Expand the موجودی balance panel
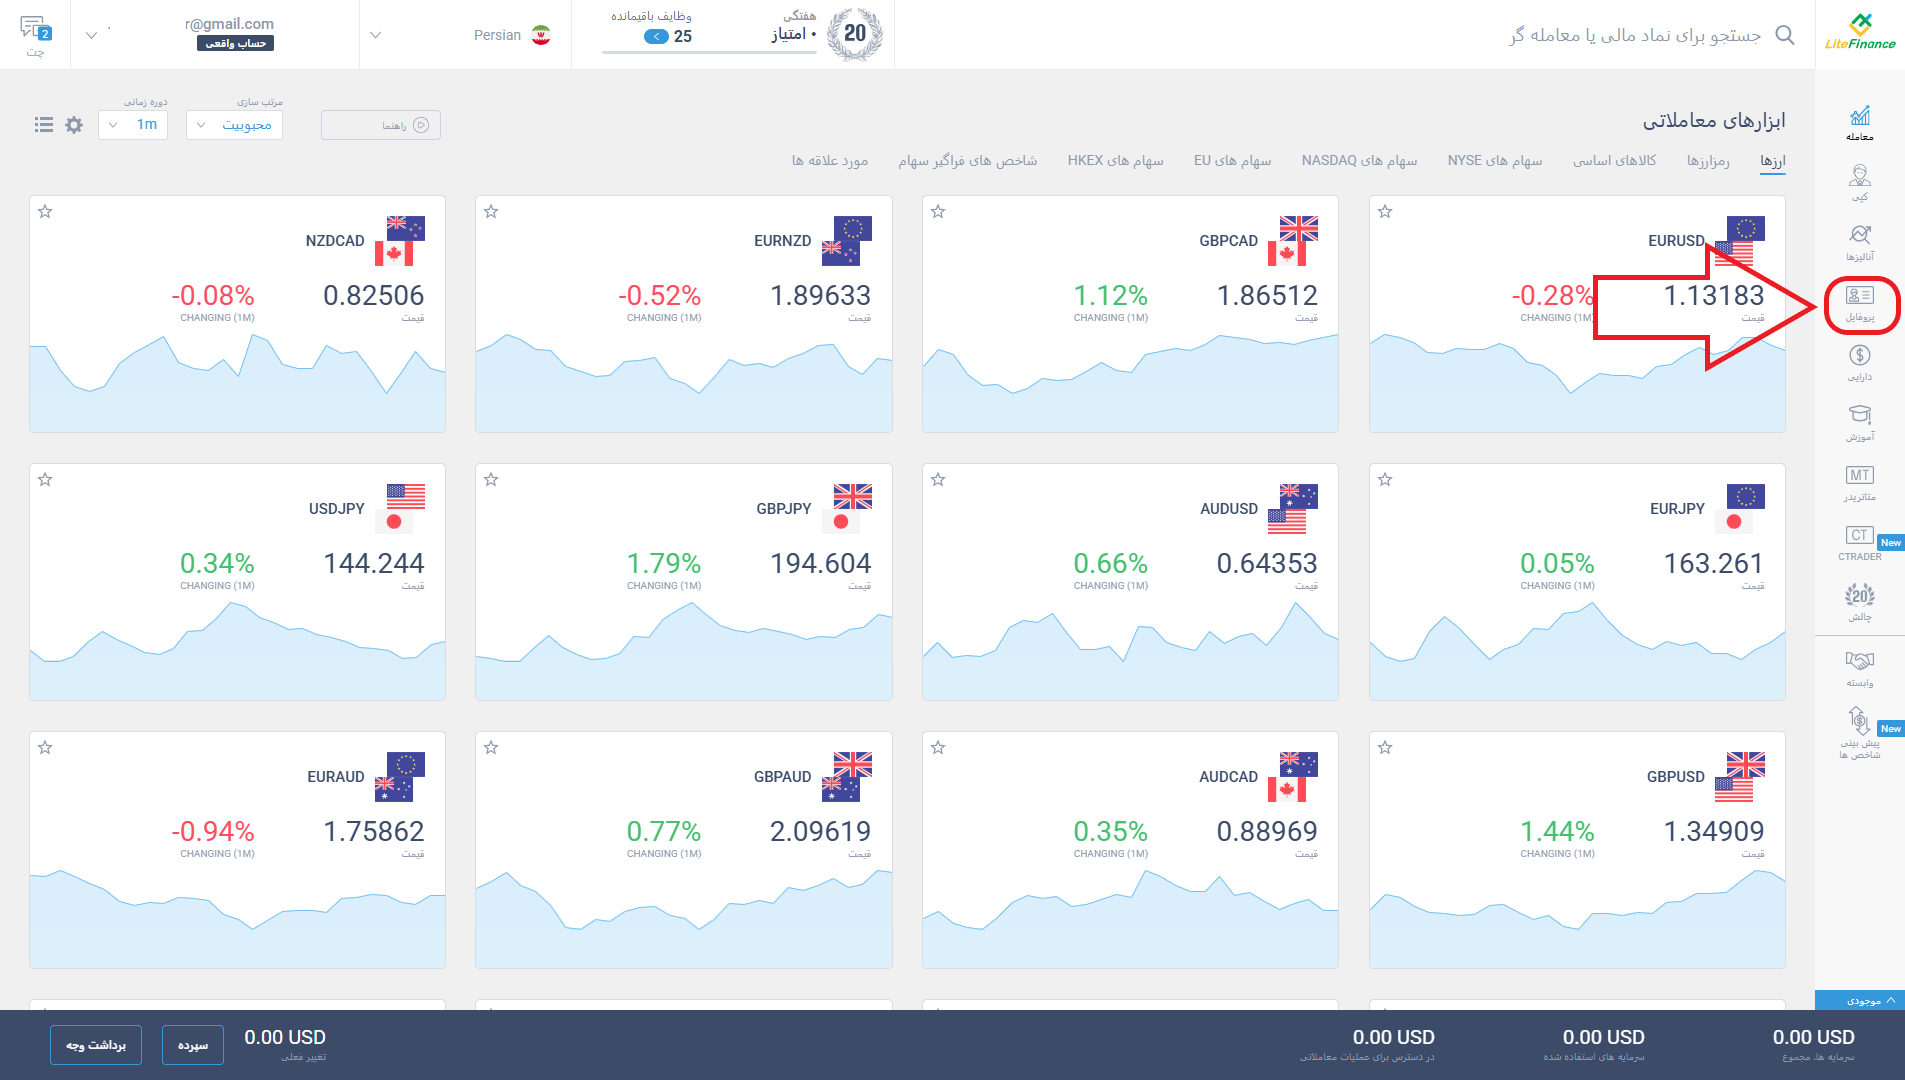1905x1080 pixels. [x=1860, y=1000]
